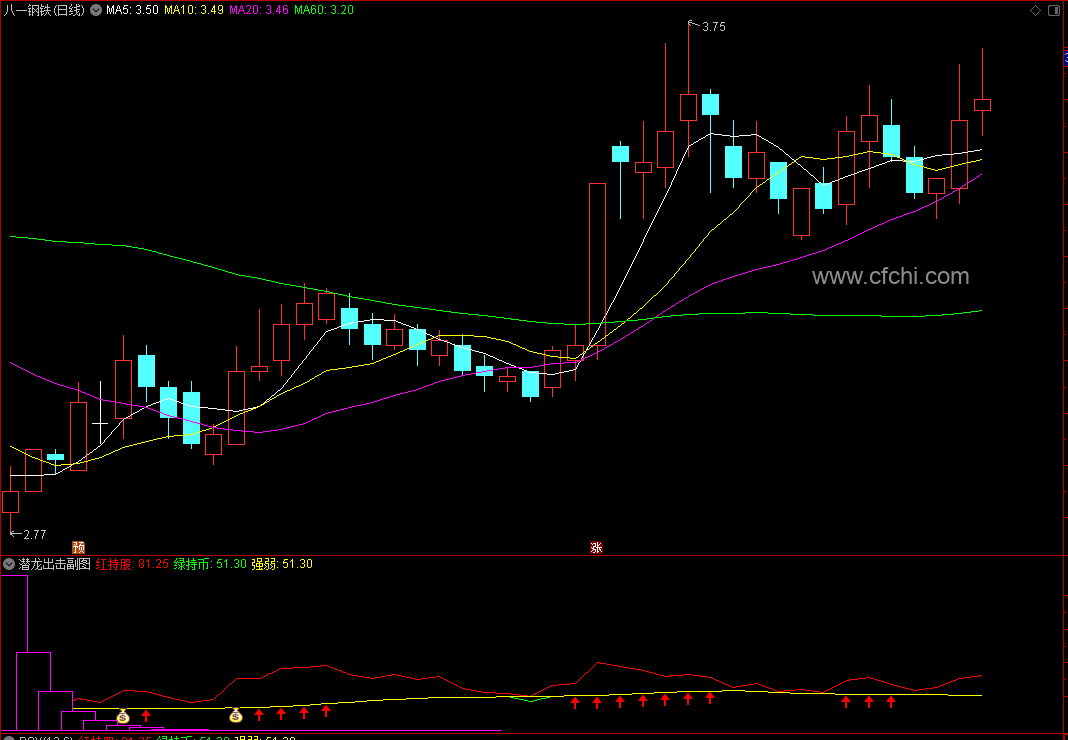The height and width of the screenshot is (740, 1068).
Task: Click the first money bag signal icon
Action: click(x=123, y=715)
